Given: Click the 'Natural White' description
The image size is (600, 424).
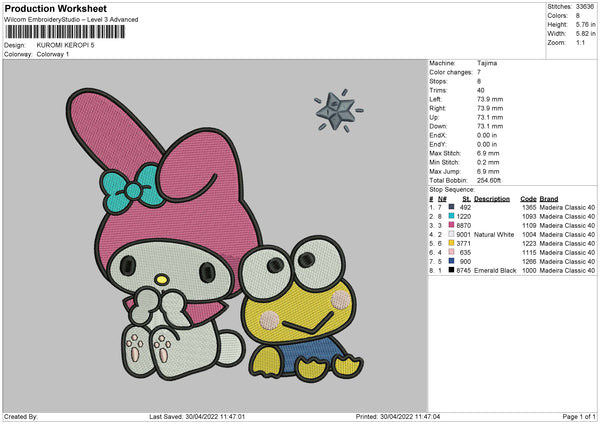Looking at the screenshot, I should tap(494, 235).
